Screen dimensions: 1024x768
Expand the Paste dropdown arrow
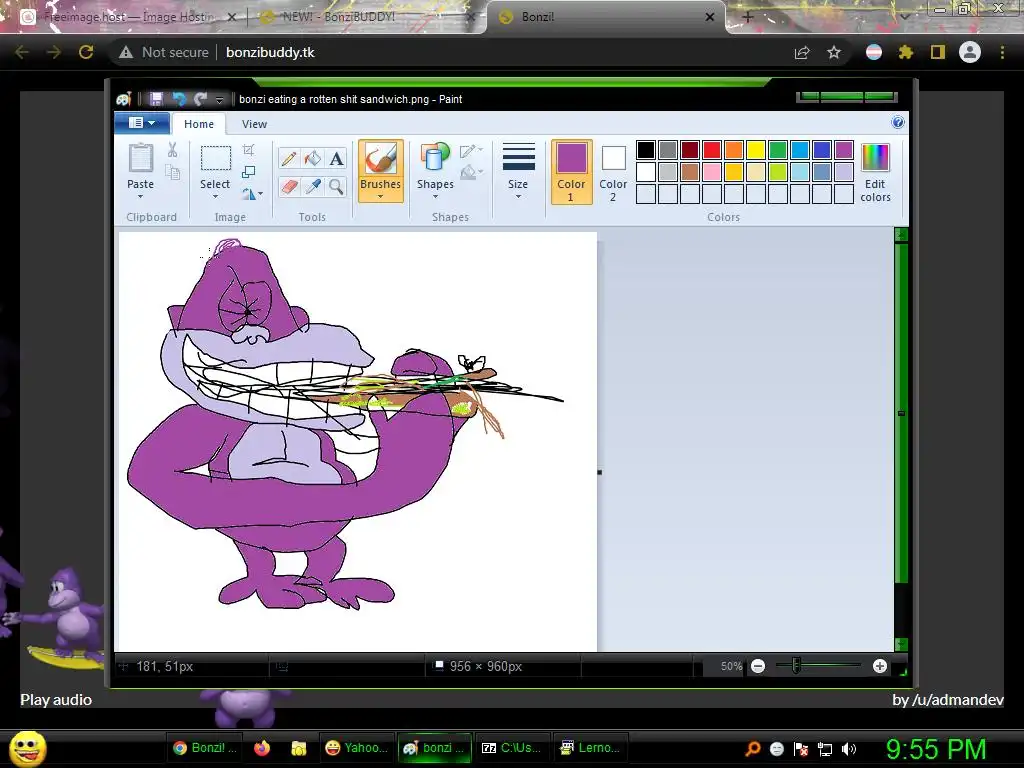140,197
